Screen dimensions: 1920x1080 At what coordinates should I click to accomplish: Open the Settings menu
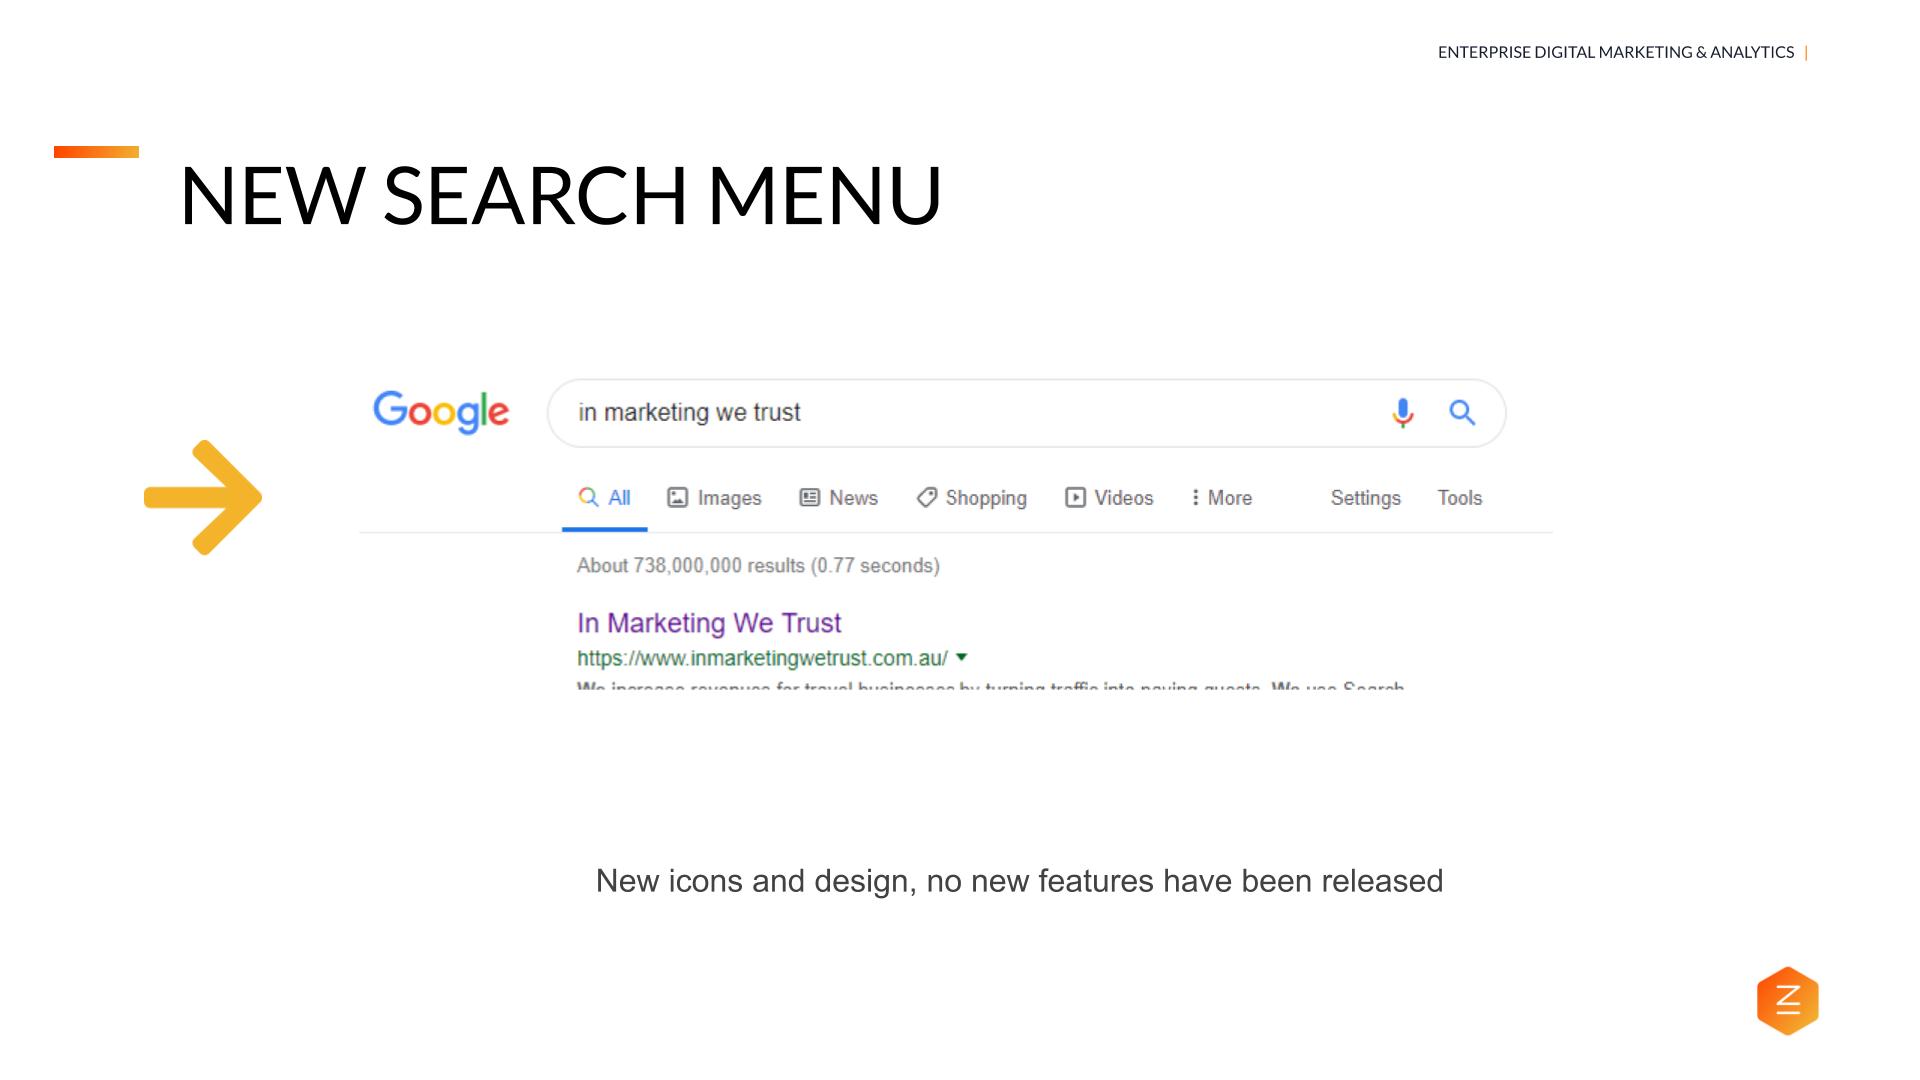pos(1364,497)
